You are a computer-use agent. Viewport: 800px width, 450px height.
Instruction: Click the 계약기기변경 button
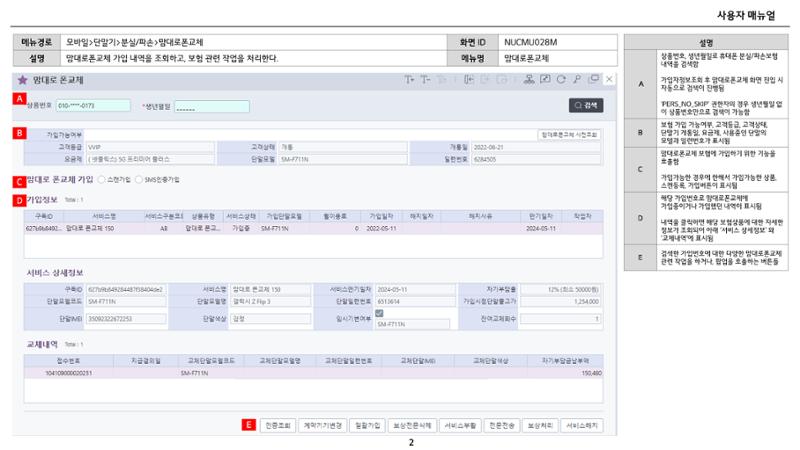[x=322, y=425]
